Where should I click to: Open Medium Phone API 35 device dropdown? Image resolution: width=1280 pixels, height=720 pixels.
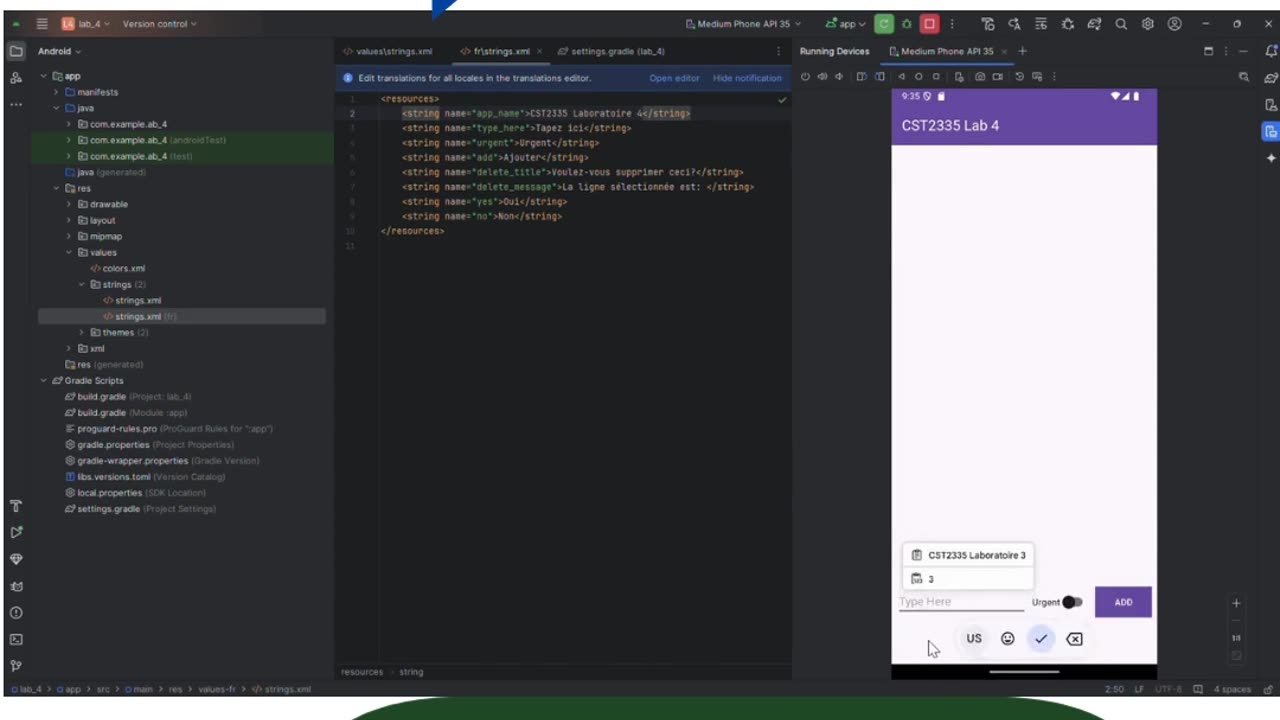pyautogui.click(x=743, y=24)
